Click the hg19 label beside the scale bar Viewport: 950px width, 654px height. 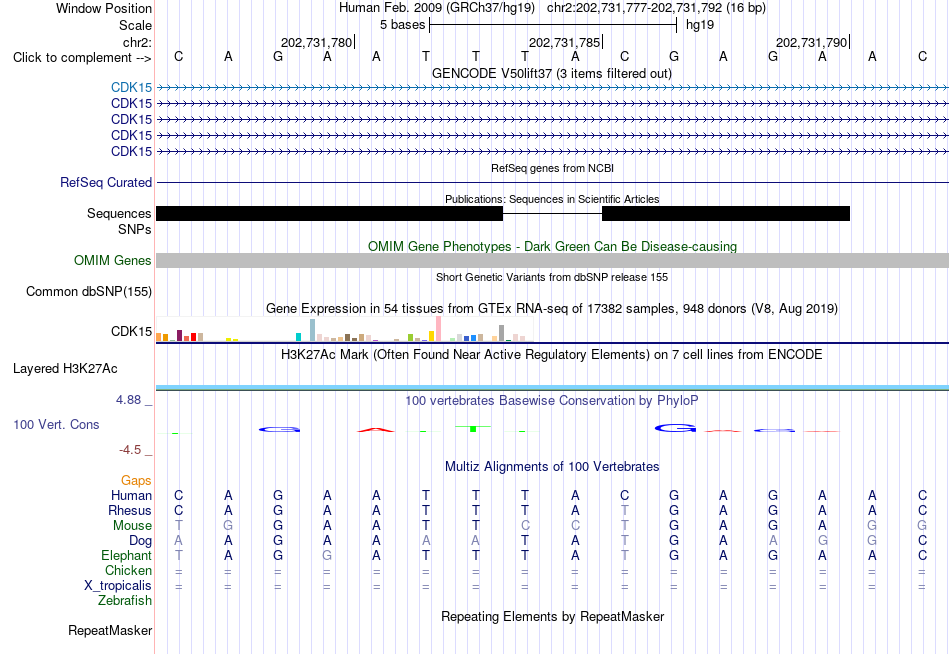coord(700,25)
